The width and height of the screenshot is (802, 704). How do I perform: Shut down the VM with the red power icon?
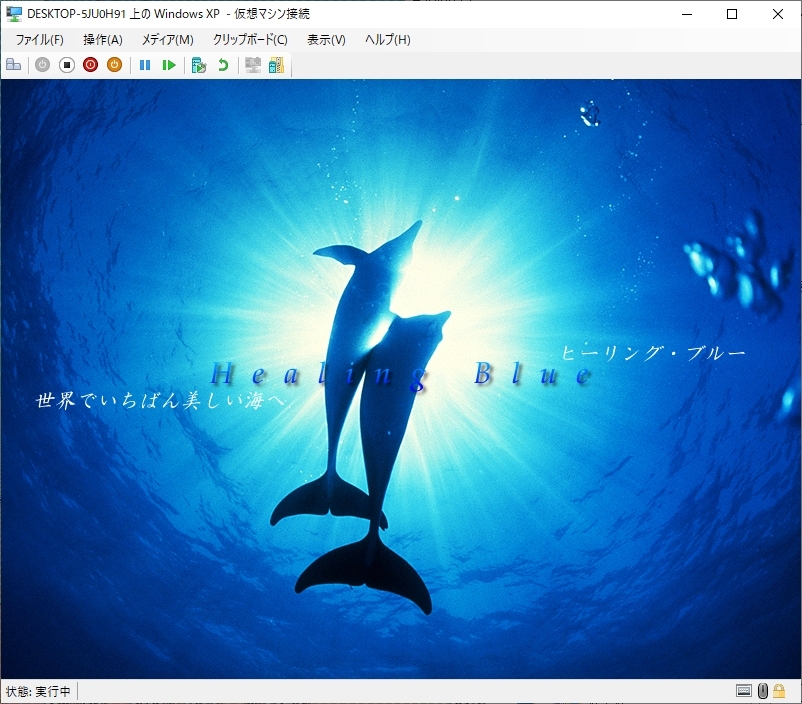tap(90, 65)
